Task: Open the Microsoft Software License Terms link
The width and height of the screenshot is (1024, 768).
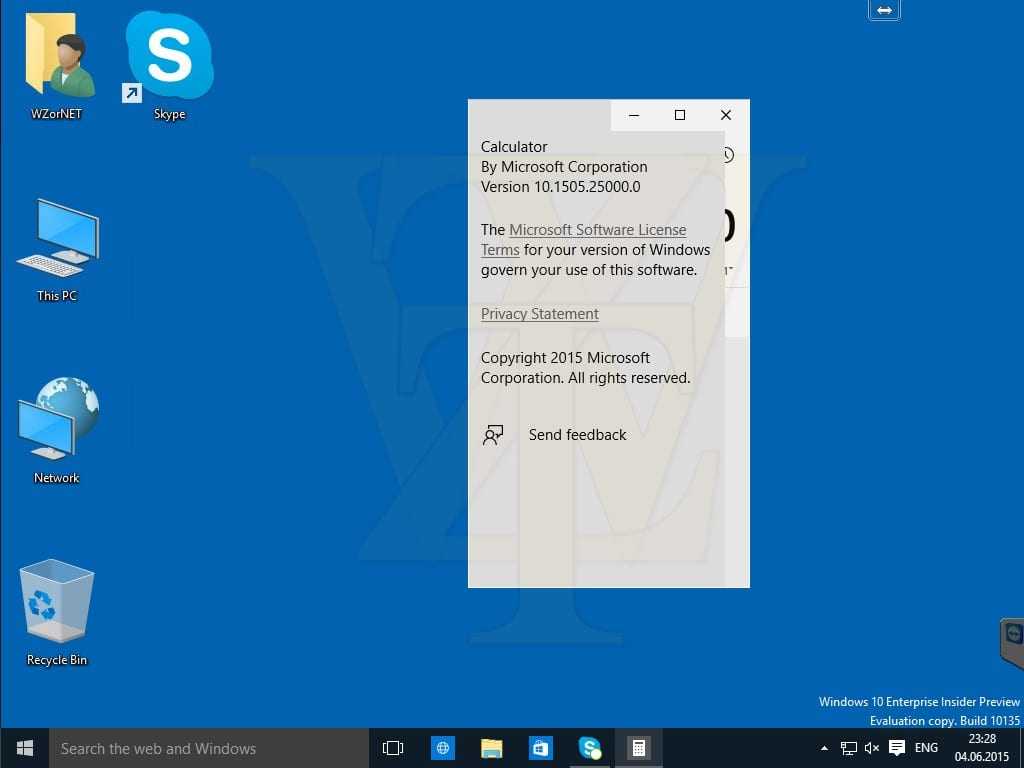Action: pyautogui.click(x=597, y=230)
